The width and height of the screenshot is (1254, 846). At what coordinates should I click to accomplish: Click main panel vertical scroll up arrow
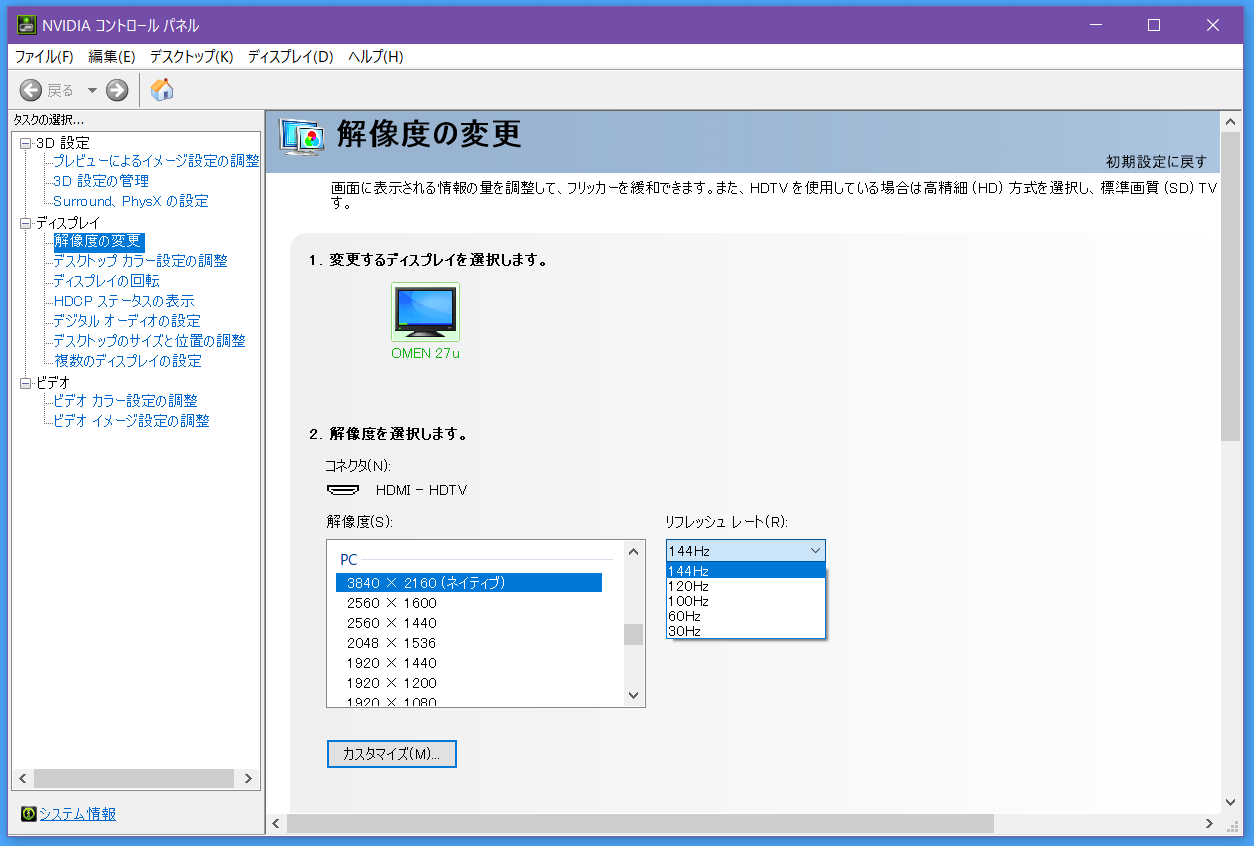pos(1230,120)
